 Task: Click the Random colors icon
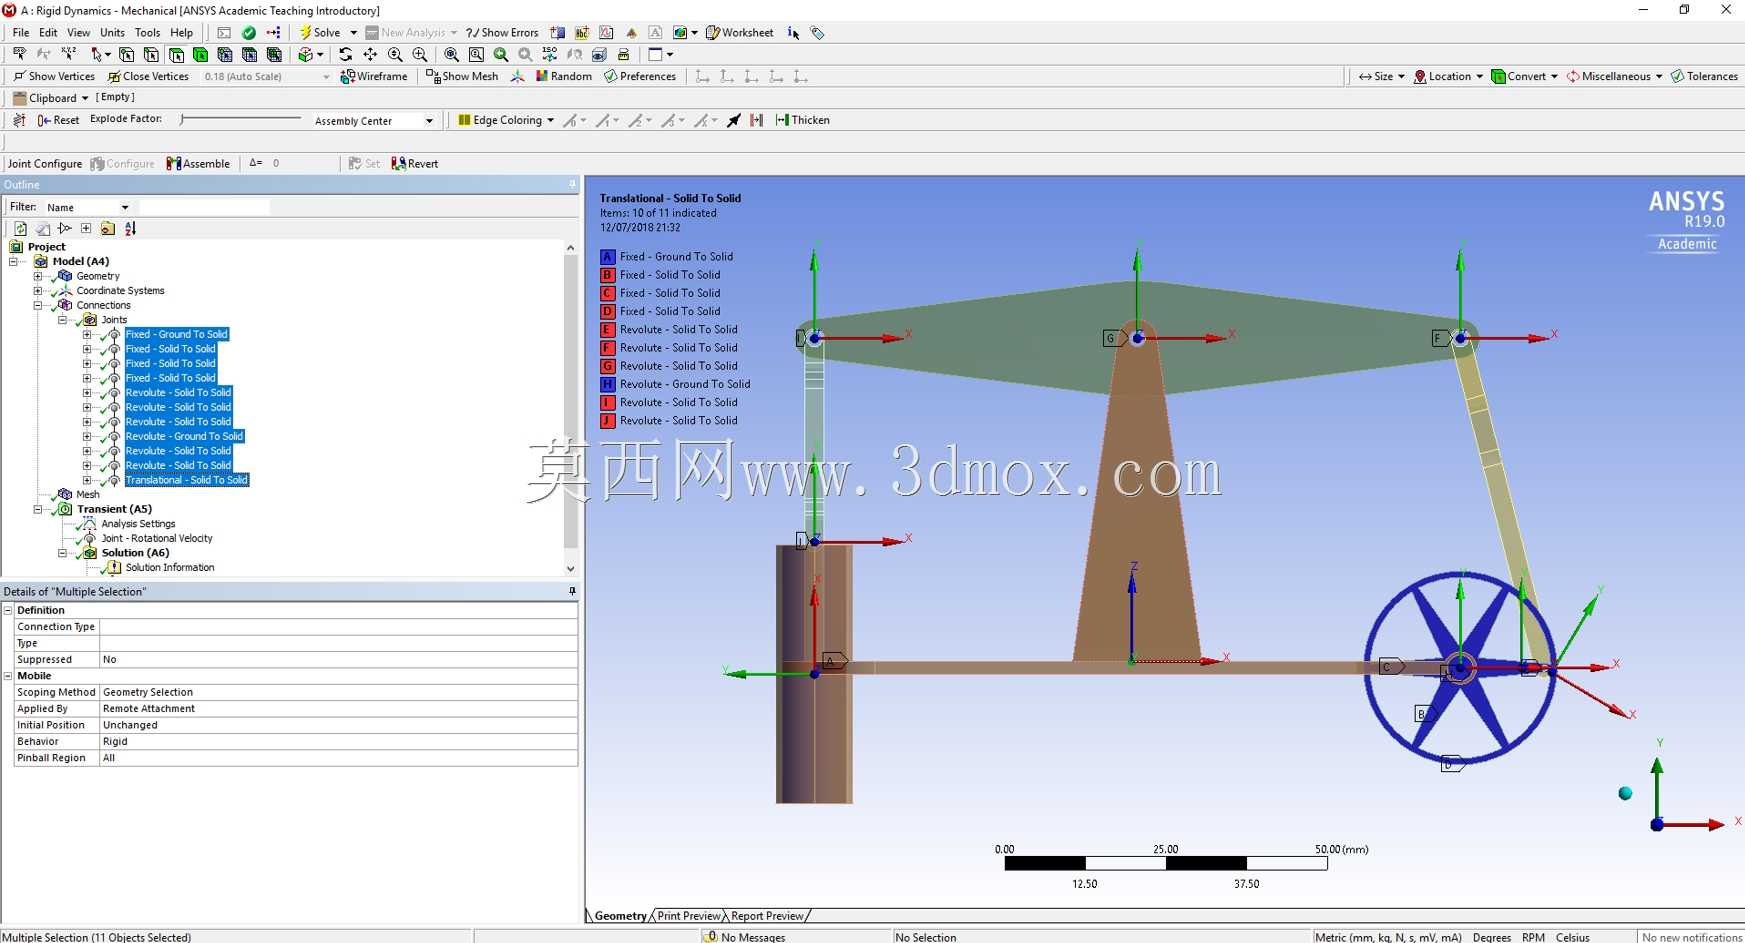[564, 76]
